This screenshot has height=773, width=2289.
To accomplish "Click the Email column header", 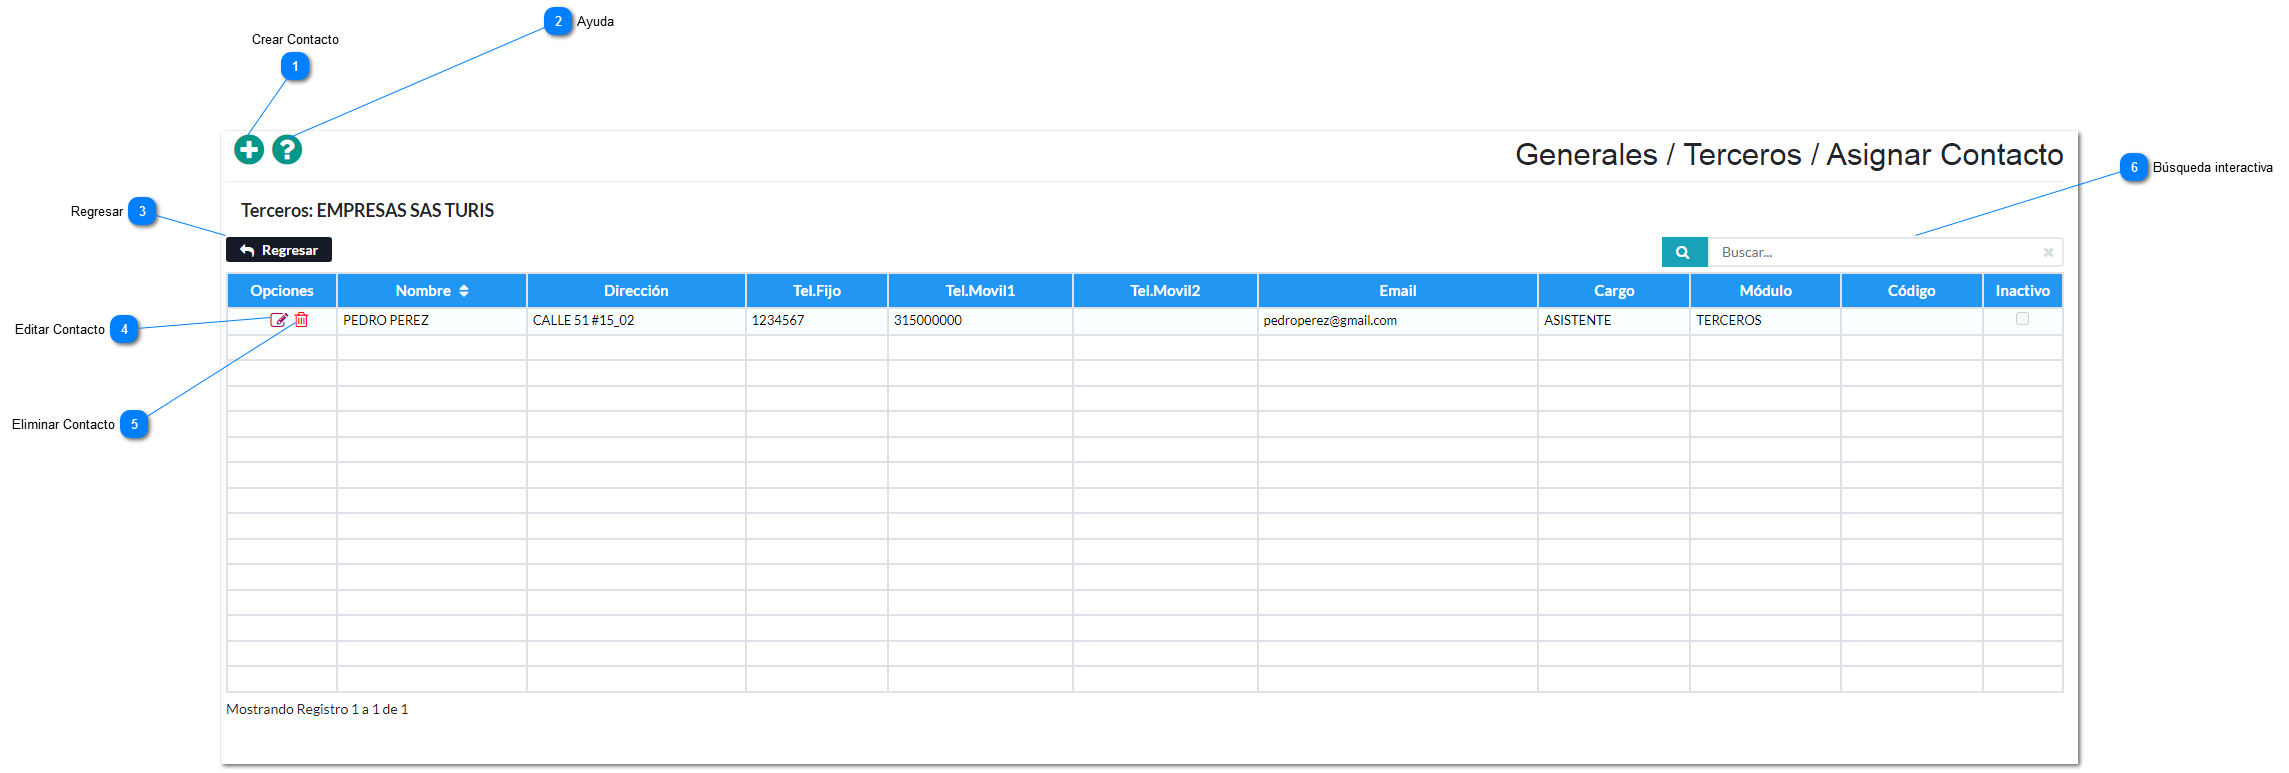I will (1398, 291).
